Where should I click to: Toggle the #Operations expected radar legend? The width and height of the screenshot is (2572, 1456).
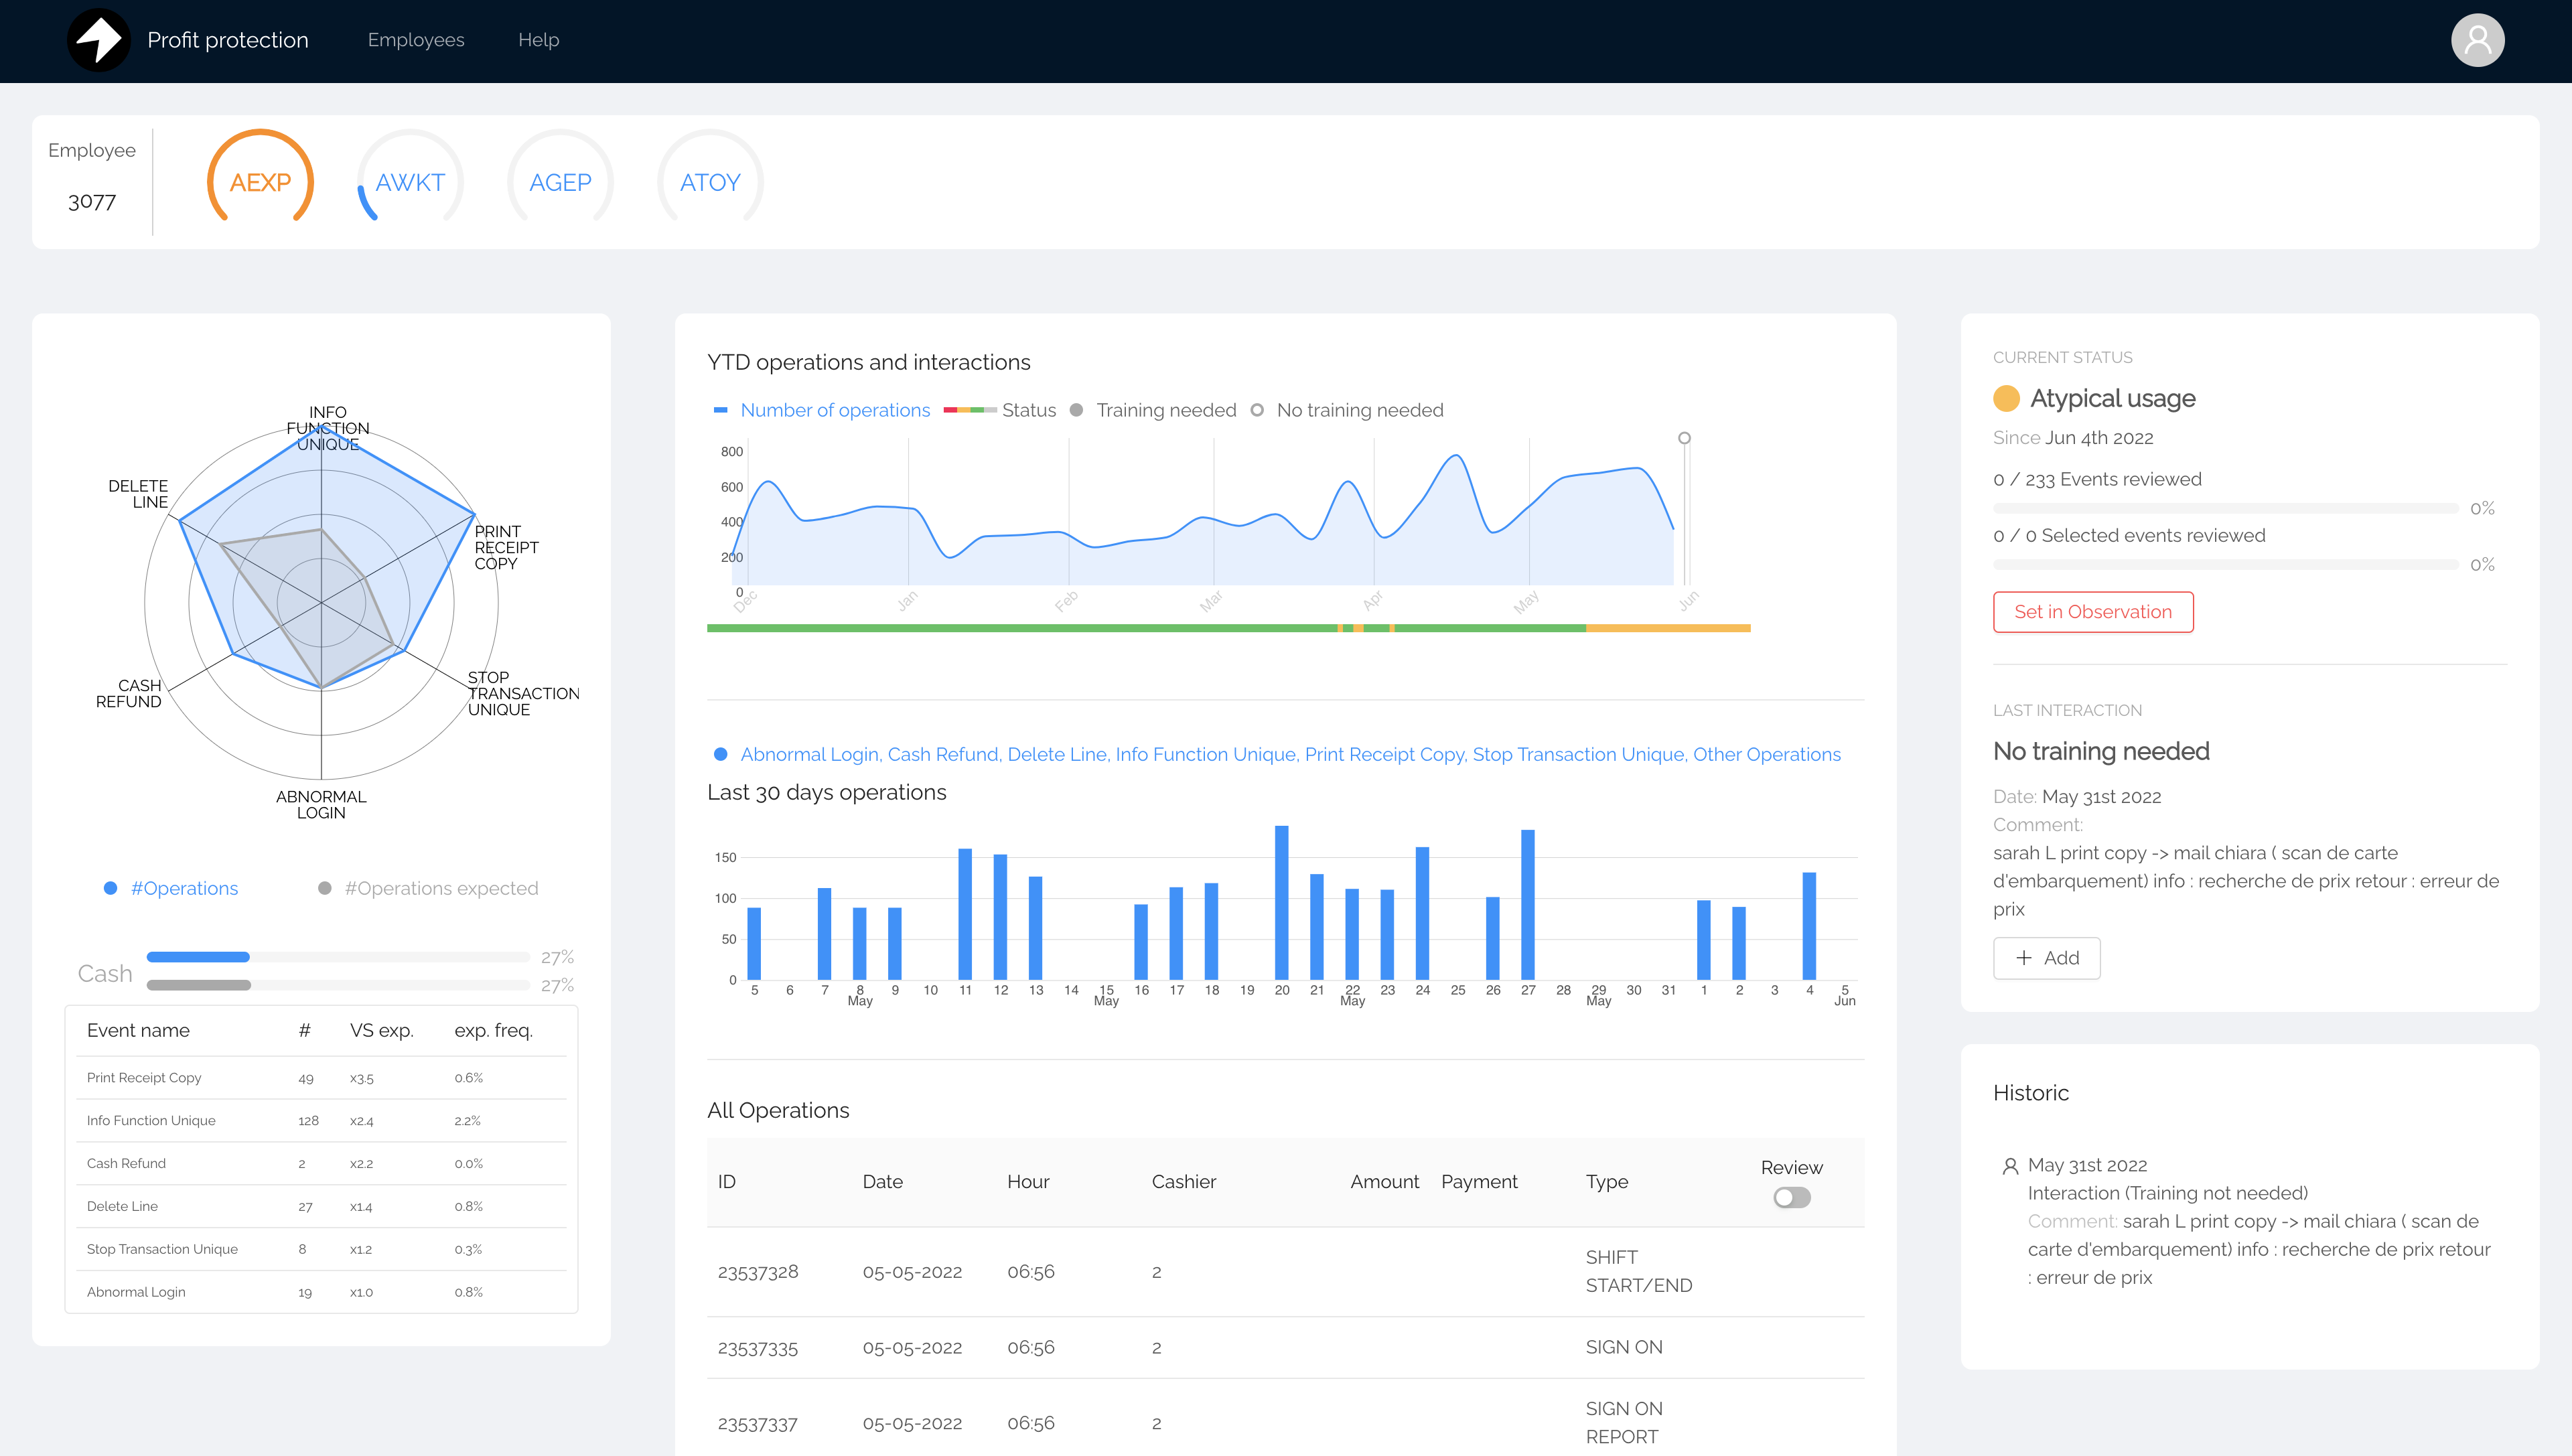point(428,888)
